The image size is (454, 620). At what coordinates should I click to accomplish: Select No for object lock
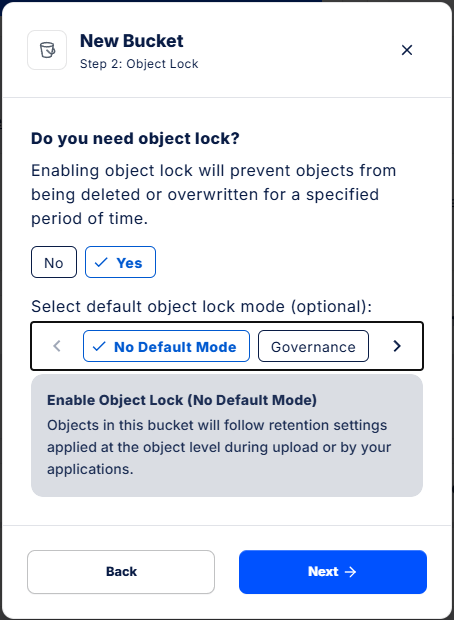[x=54, y=262]
